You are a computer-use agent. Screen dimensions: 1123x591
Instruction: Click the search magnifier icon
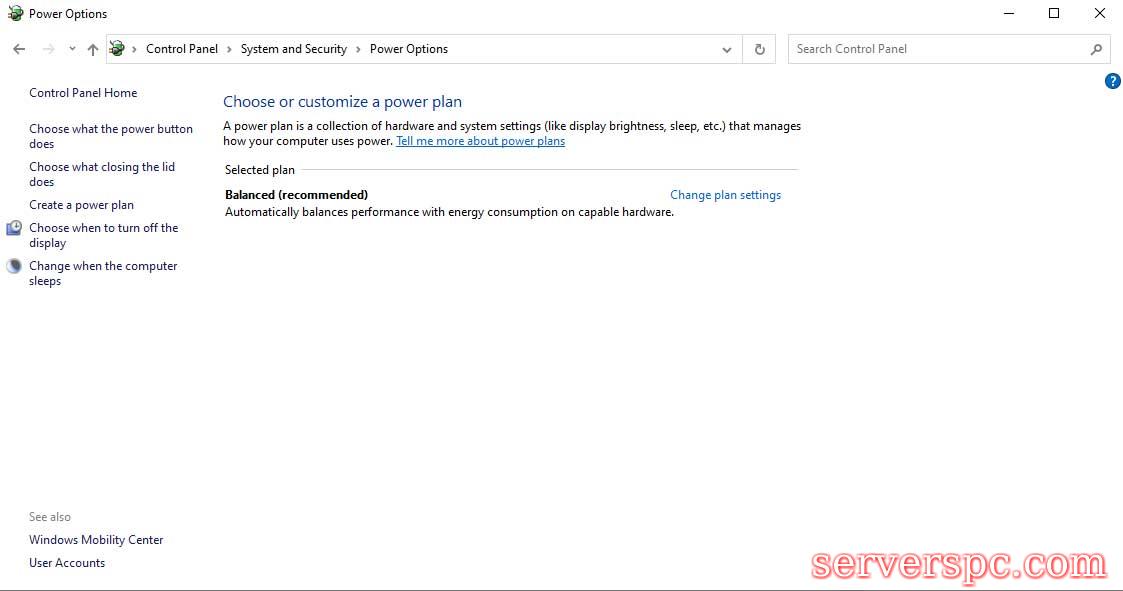click(x=1096, y=49)
